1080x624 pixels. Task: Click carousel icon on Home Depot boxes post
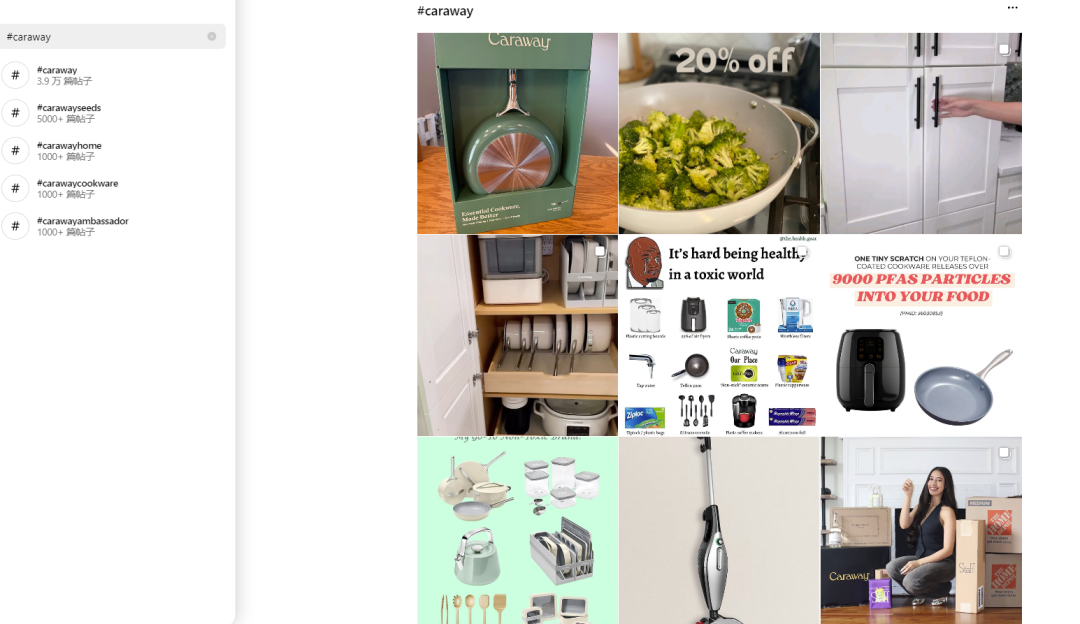coord(1004,453)
